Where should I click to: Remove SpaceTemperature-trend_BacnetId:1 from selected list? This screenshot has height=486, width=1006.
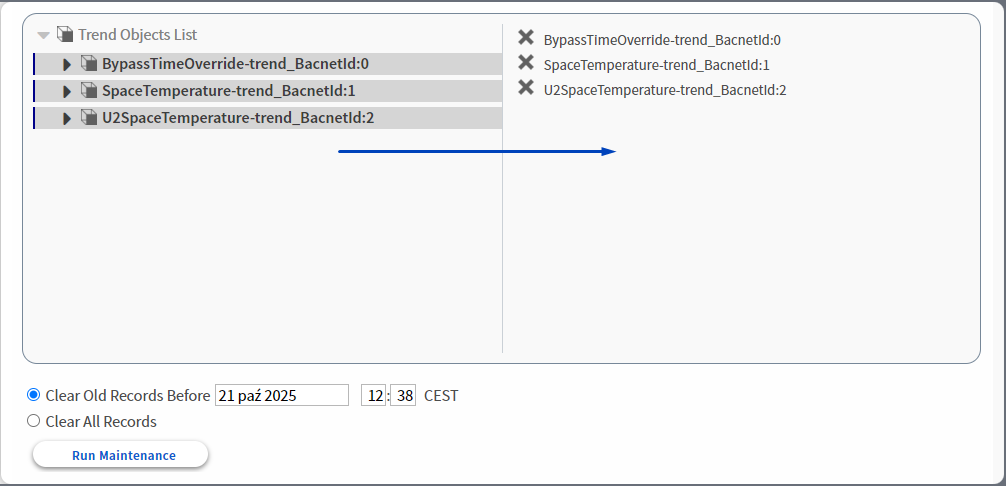point(526,63)
